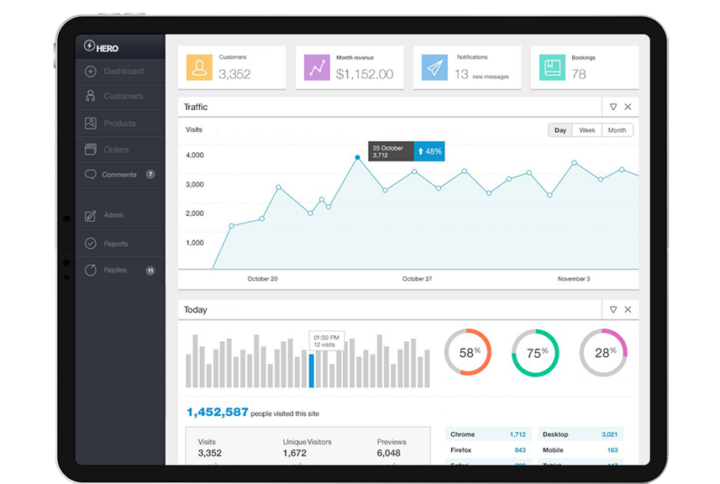Click the 58% orange donut chart

pyautogui.click(x=468, y=352)
